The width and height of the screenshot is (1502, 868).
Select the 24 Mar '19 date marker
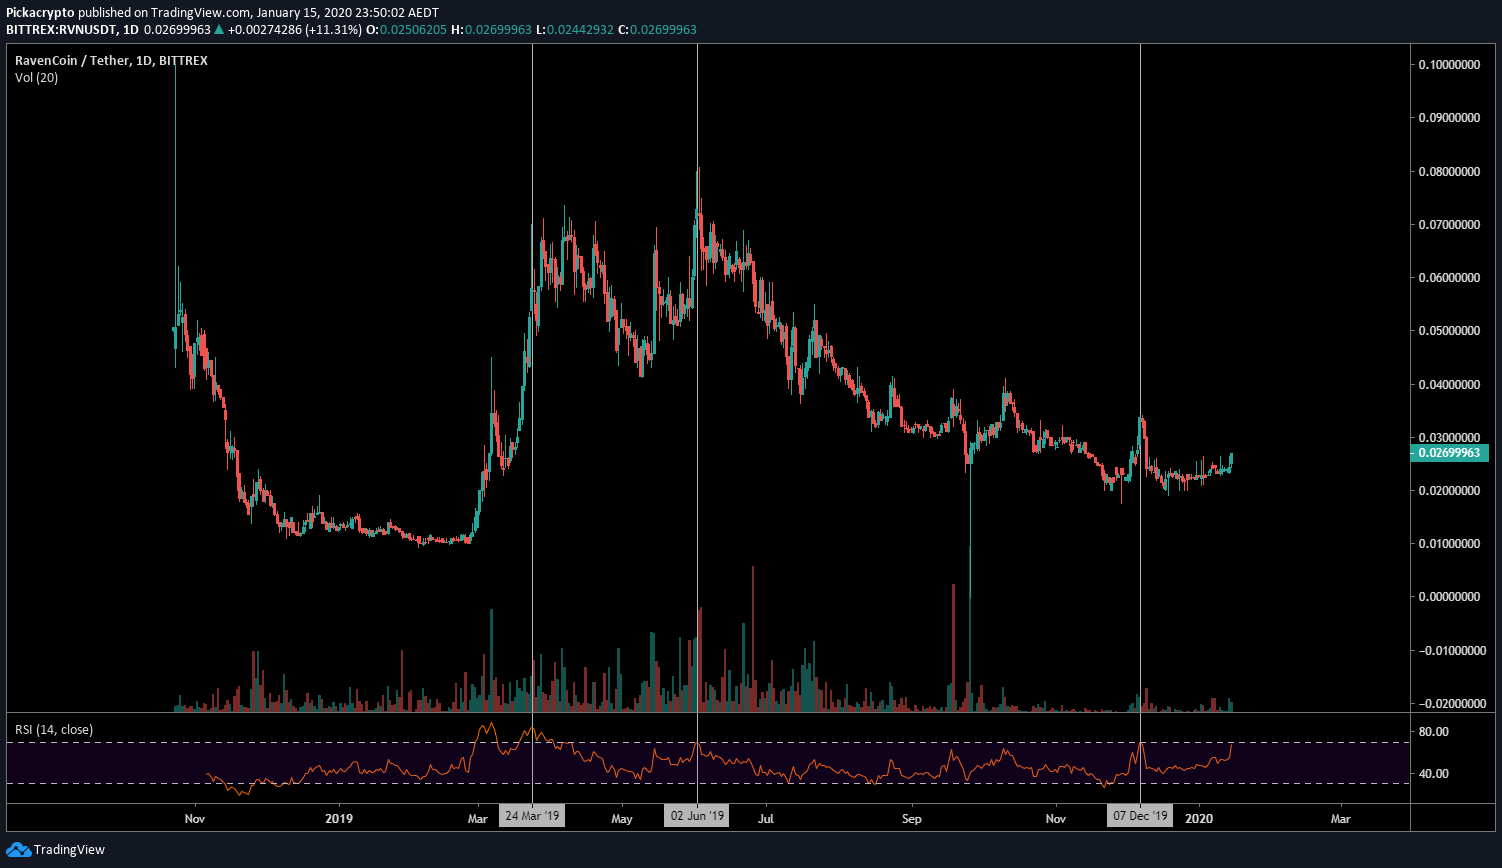(x=532, y=816)
